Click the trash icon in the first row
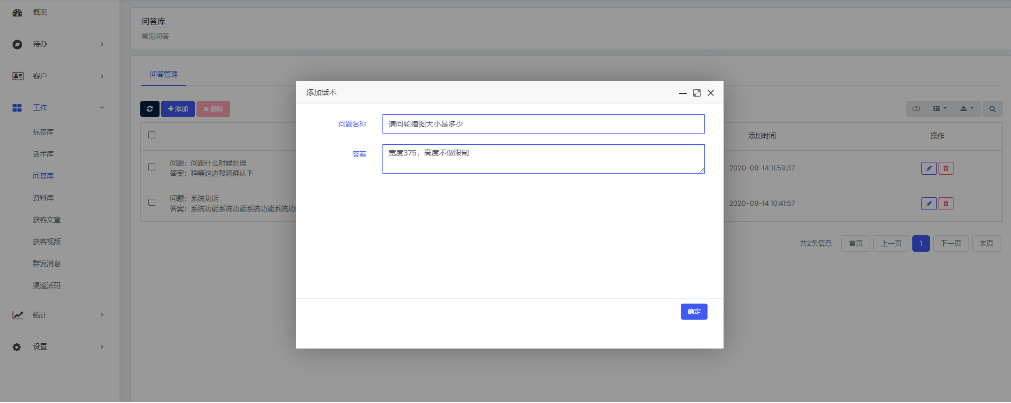Viewport: 1011px width, 403px height. [945, 168]
